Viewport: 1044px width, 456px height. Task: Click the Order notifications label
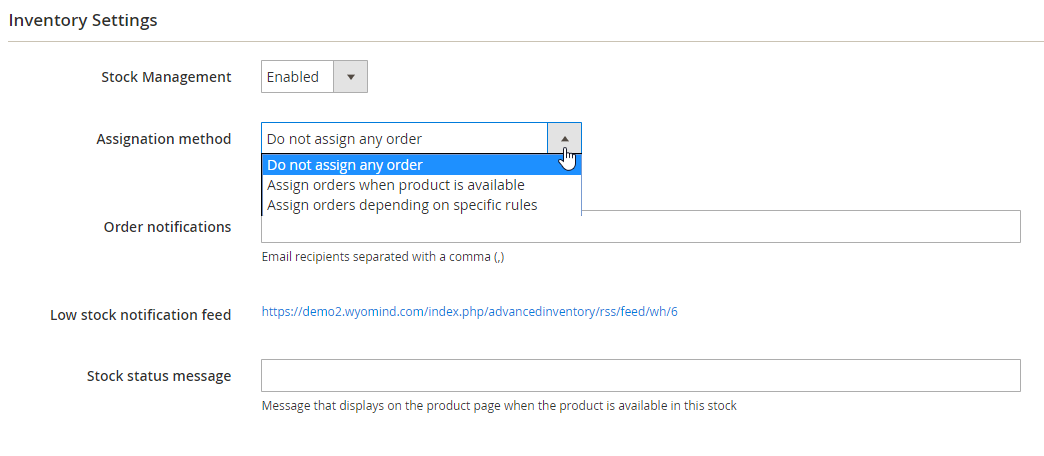tap(167, 227)
